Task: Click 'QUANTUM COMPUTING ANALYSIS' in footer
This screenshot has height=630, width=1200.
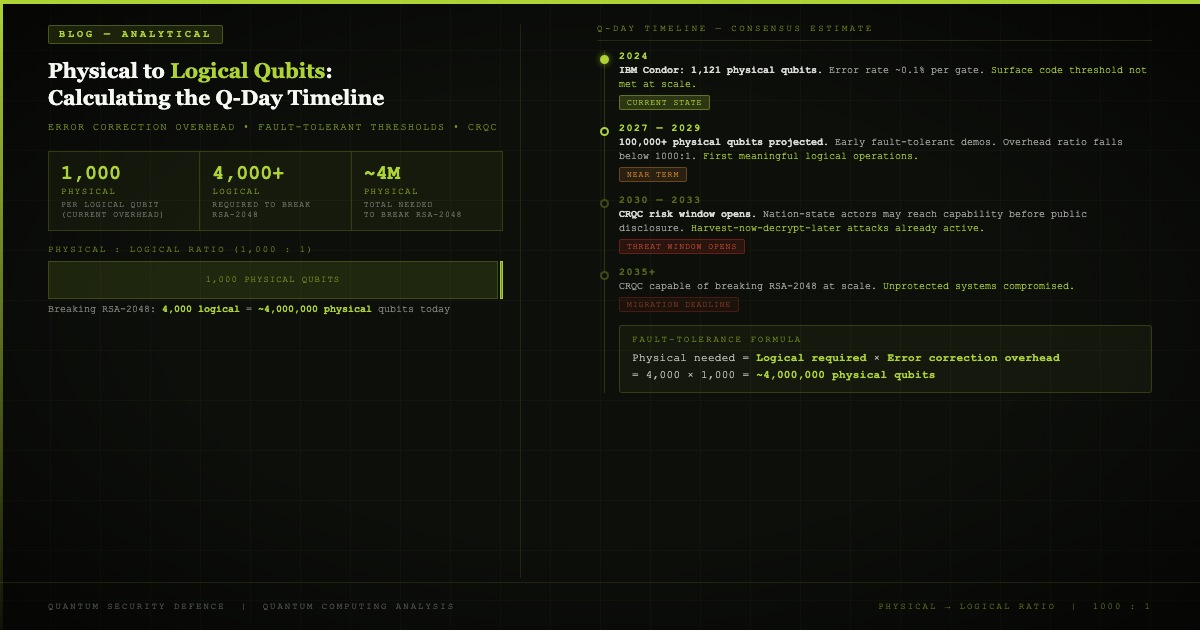Action: [x=358, y=606]
